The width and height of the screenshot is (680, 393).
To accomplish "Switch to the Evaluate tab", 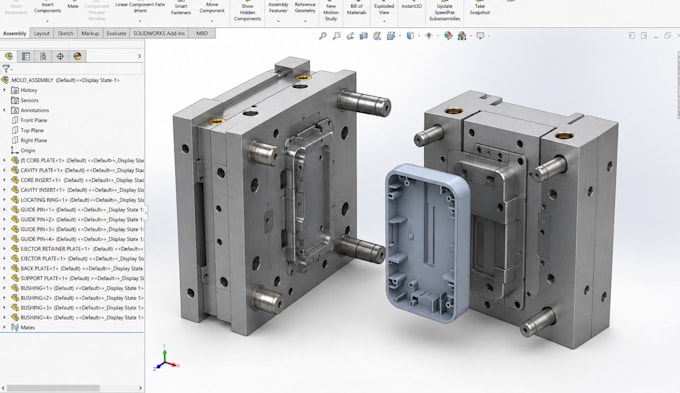I will click(x=116, y=33).
